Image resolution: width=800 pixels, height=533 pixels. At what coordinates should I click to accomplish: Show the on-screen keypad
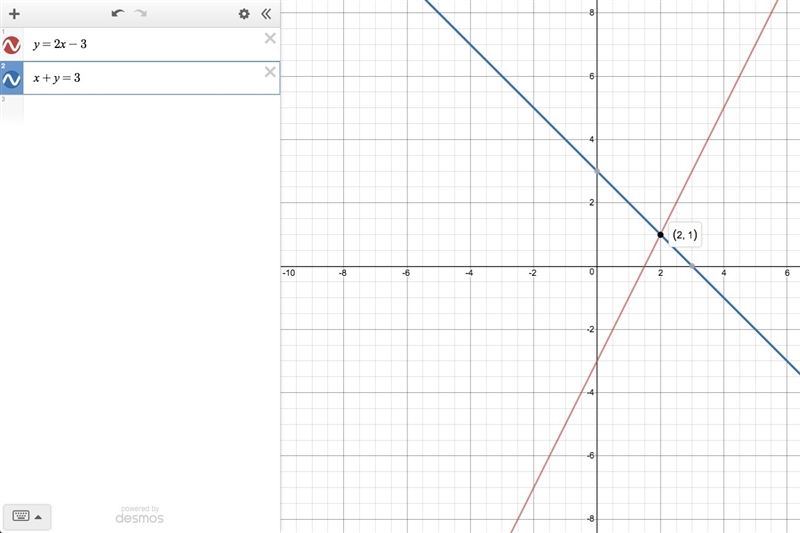coord(21,516)
